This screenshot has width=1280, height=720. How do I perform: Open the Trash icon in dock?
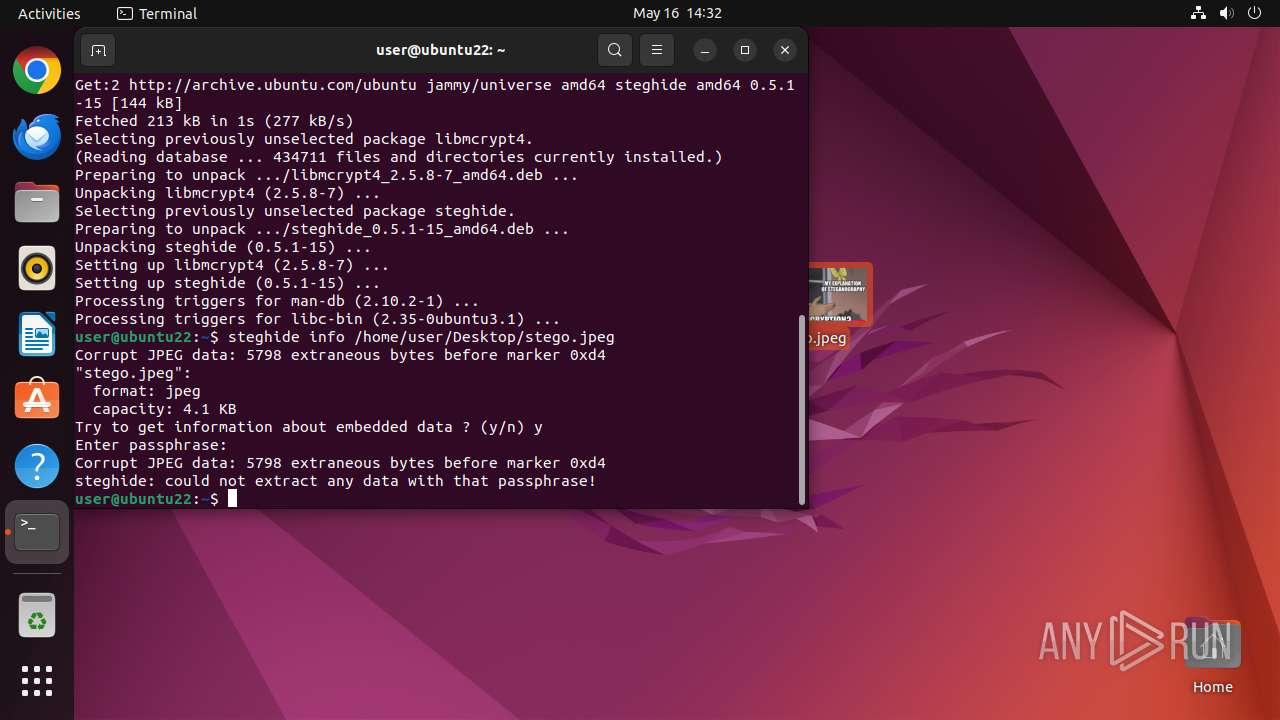pyautogui.click(x=37, y=615)
